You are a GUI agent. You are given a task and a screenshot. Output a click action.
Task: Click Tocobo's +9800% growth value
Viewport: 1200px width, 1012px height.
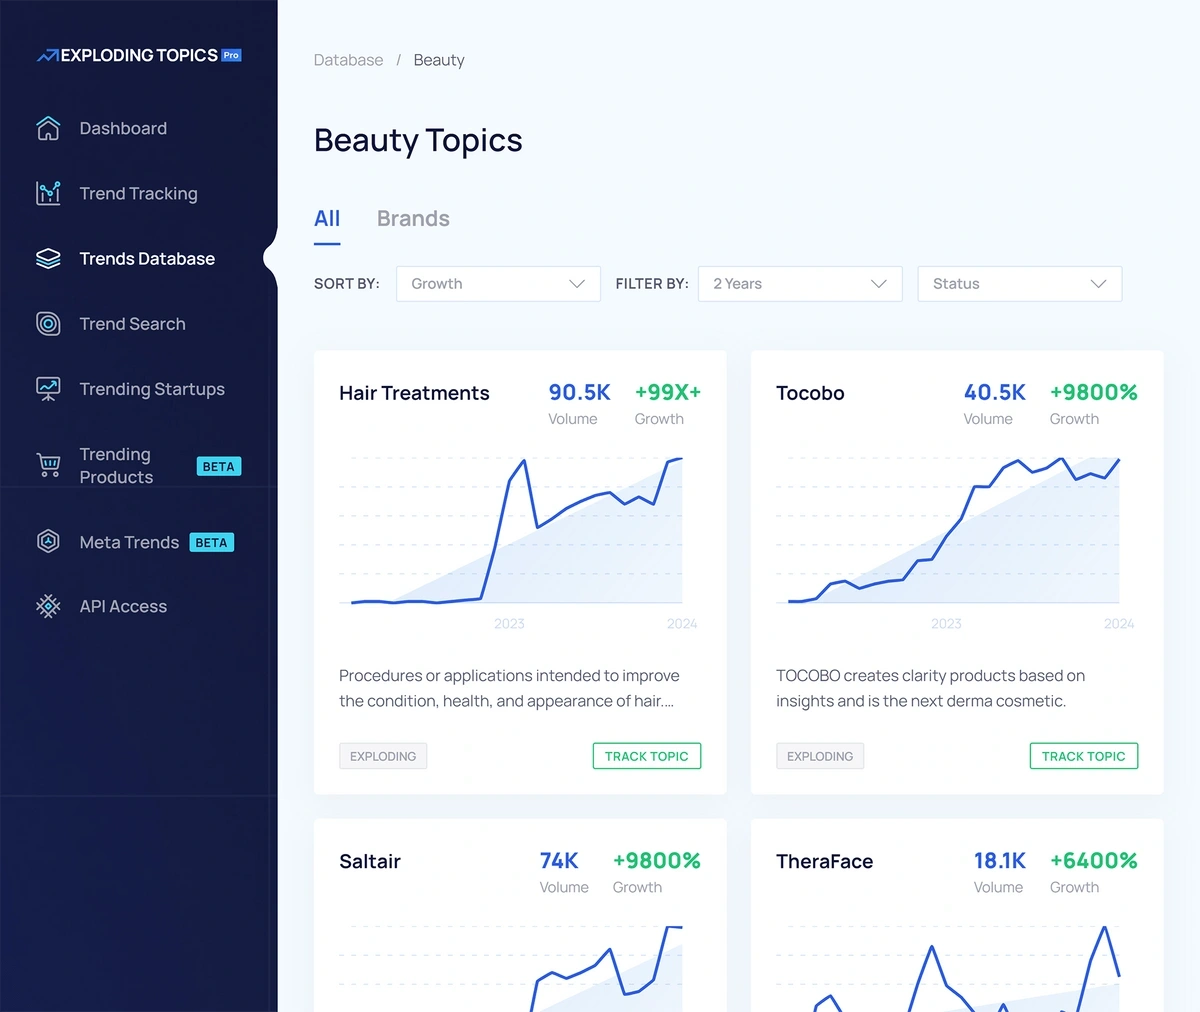(x=1094, y=392)
